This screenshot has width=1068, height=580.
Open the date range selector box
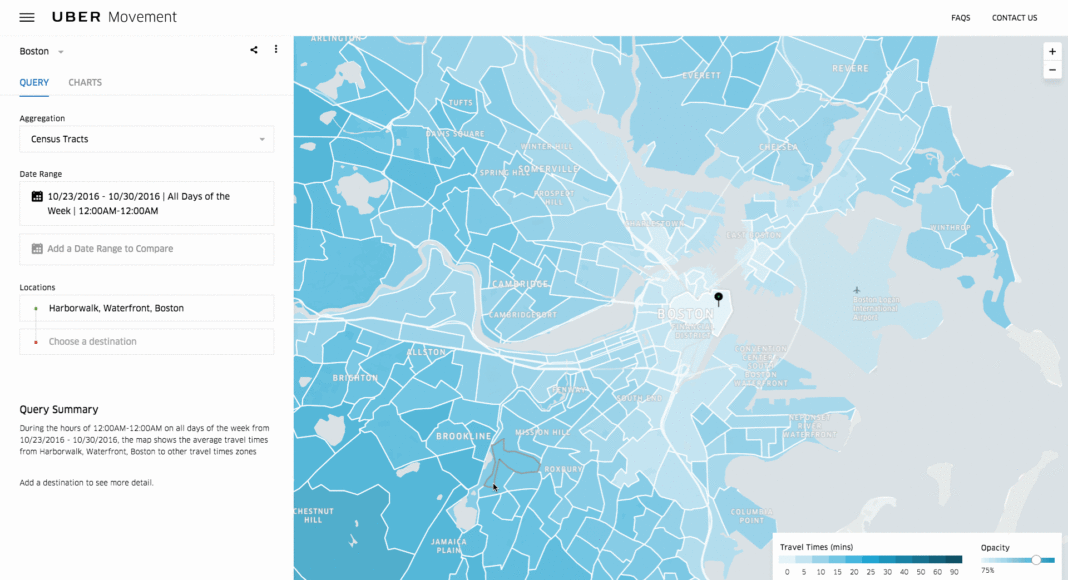coord(146,204)
